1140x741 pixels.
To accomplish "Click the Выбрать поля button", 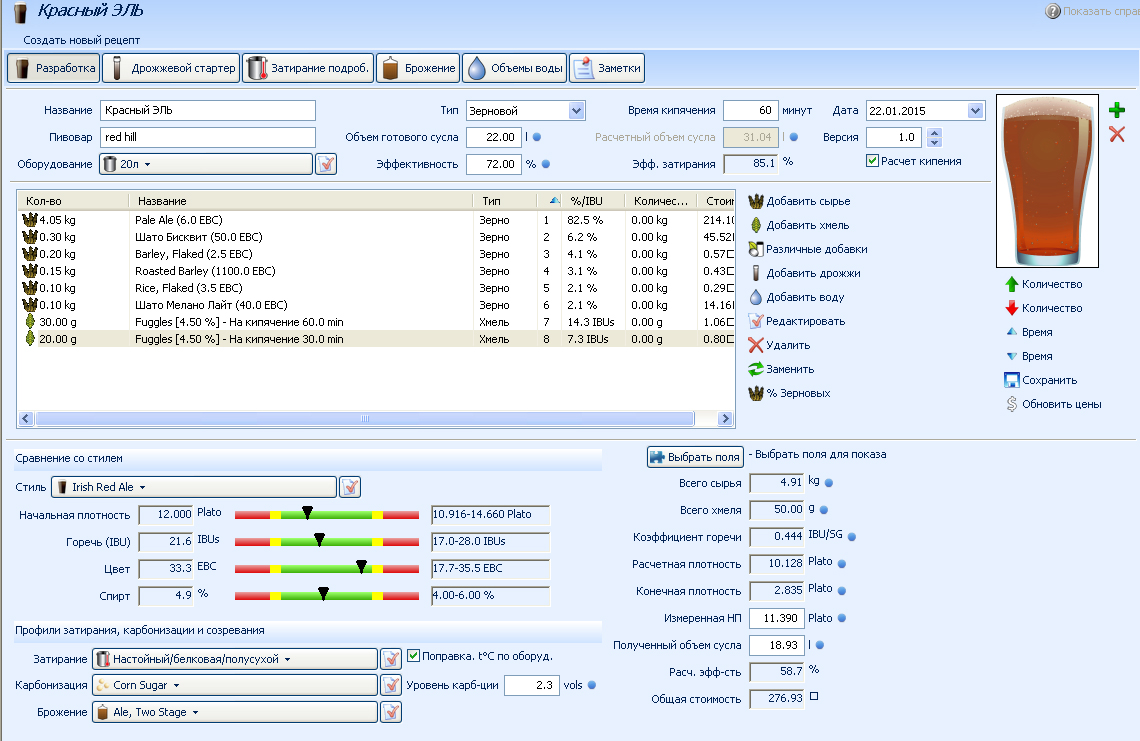I will coord(695,457).
